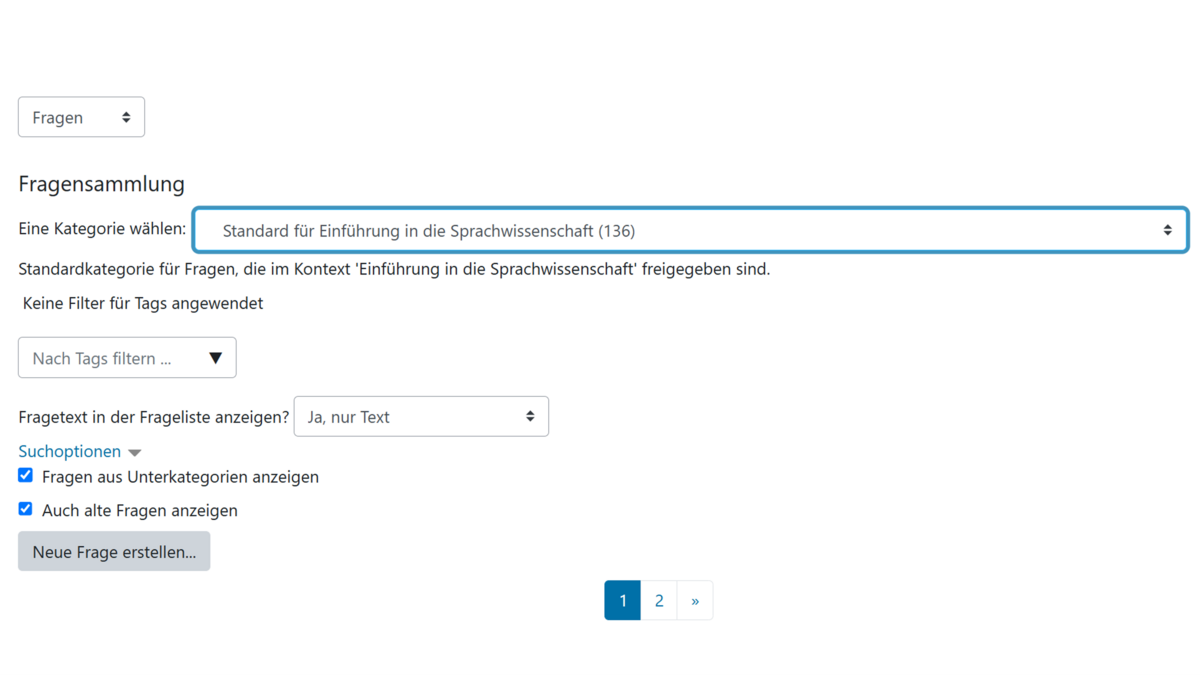Click the "Fragetext in der Frageliste anzeigen?" label
This screenshot has width=1200, height=675.
click(153, 417)
